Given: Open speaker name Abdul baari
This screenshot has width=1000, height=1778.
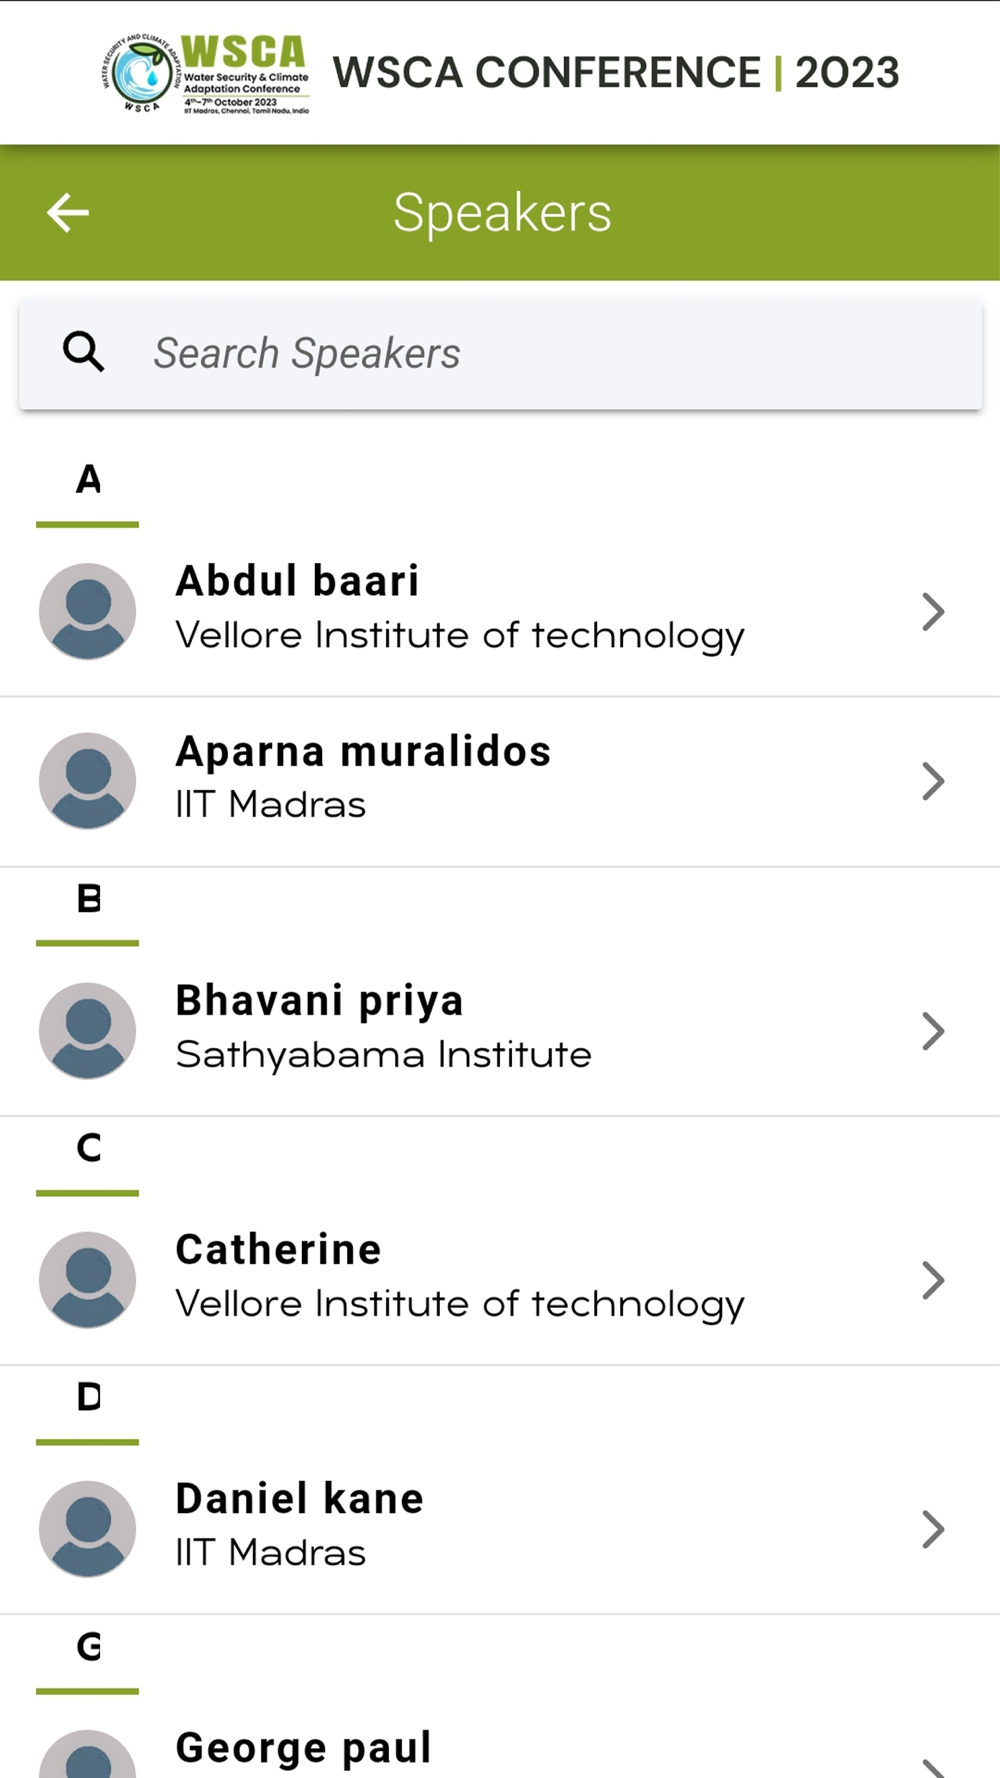Looking at the screenshot, I should click(297, 581).
